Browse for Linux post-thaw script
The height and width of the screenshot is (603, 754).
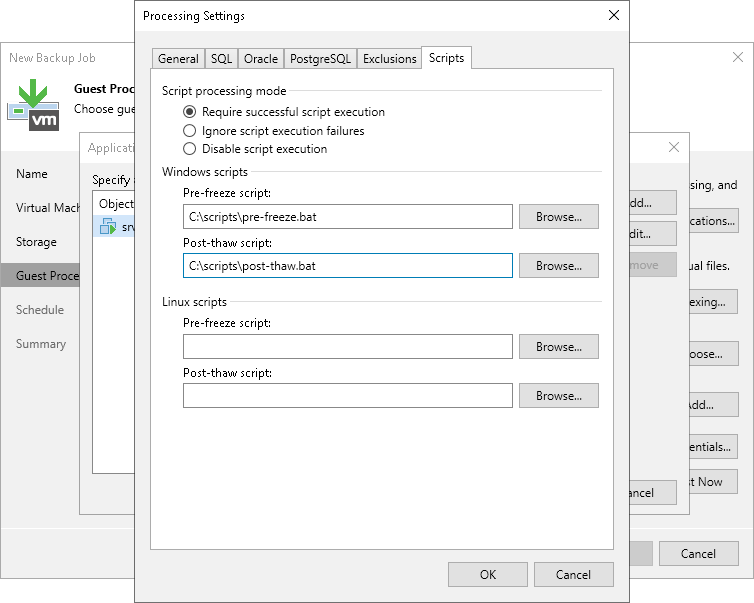(x=558, y=396)
